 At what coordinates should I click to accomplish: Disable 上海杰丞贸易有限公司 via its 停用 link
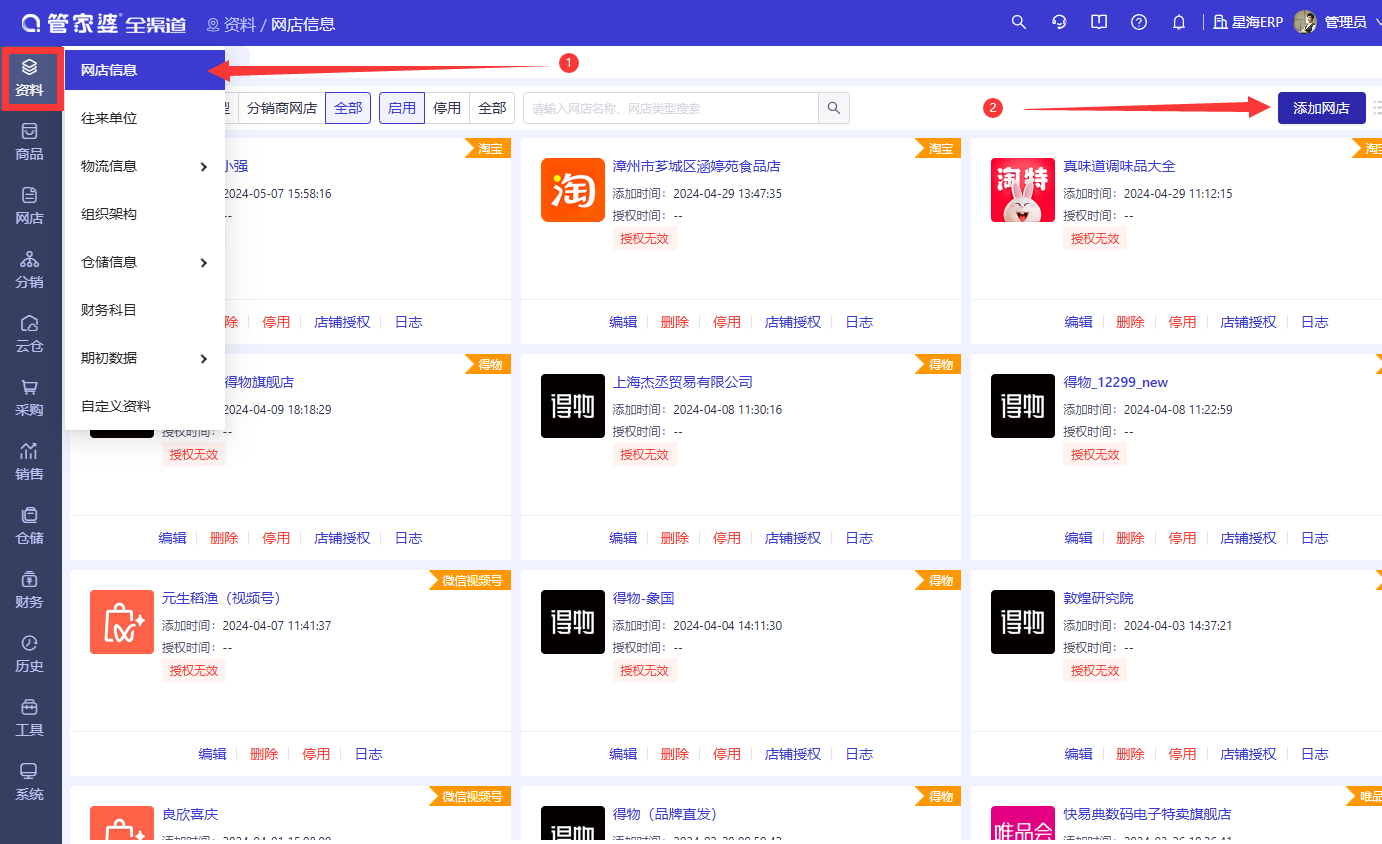(727, 538)
